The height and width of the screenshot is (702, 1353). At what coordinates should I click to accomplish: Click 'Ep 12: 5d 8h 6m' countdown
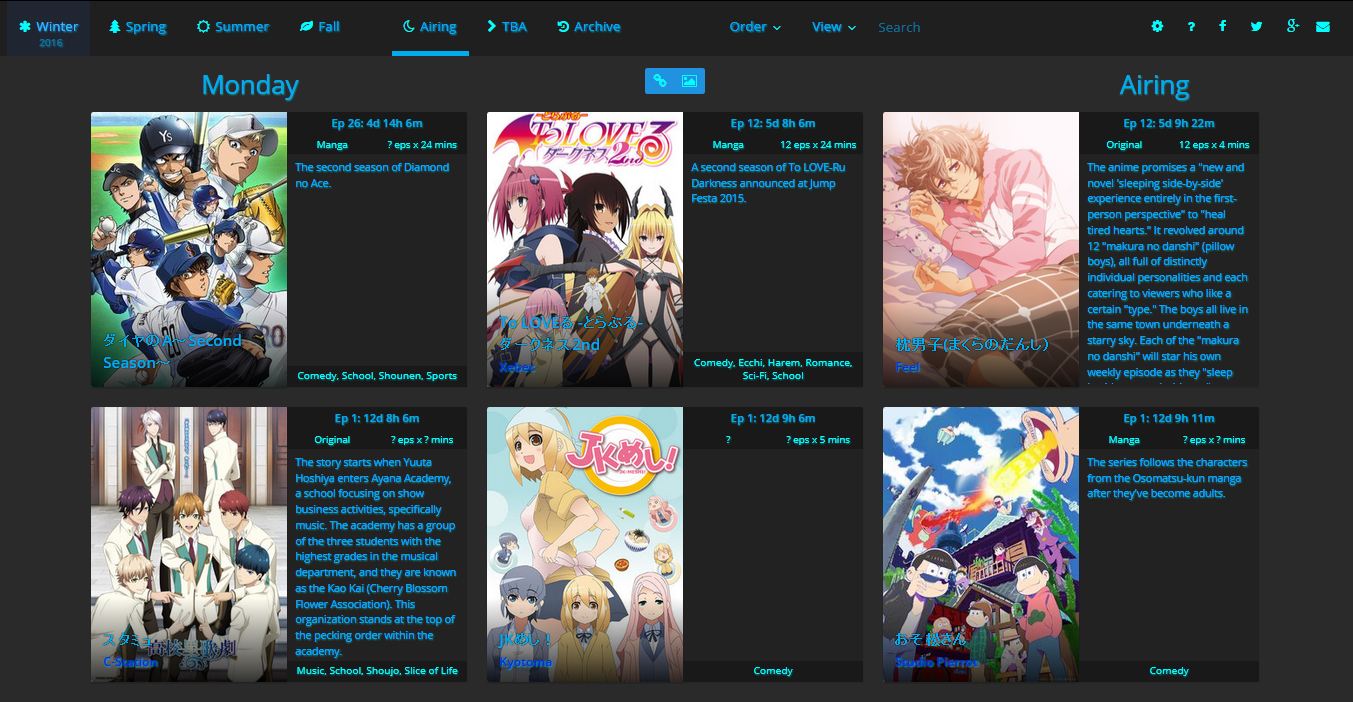(773, 123)
